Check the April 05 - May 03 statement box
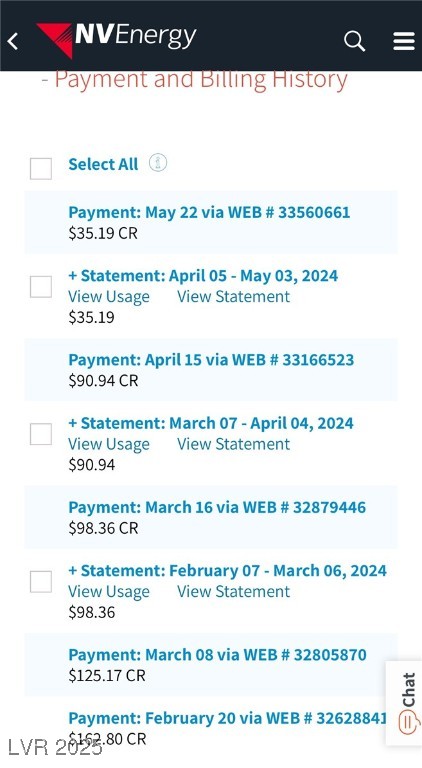This screenshot has width=422, height=768. coord(41,287)
